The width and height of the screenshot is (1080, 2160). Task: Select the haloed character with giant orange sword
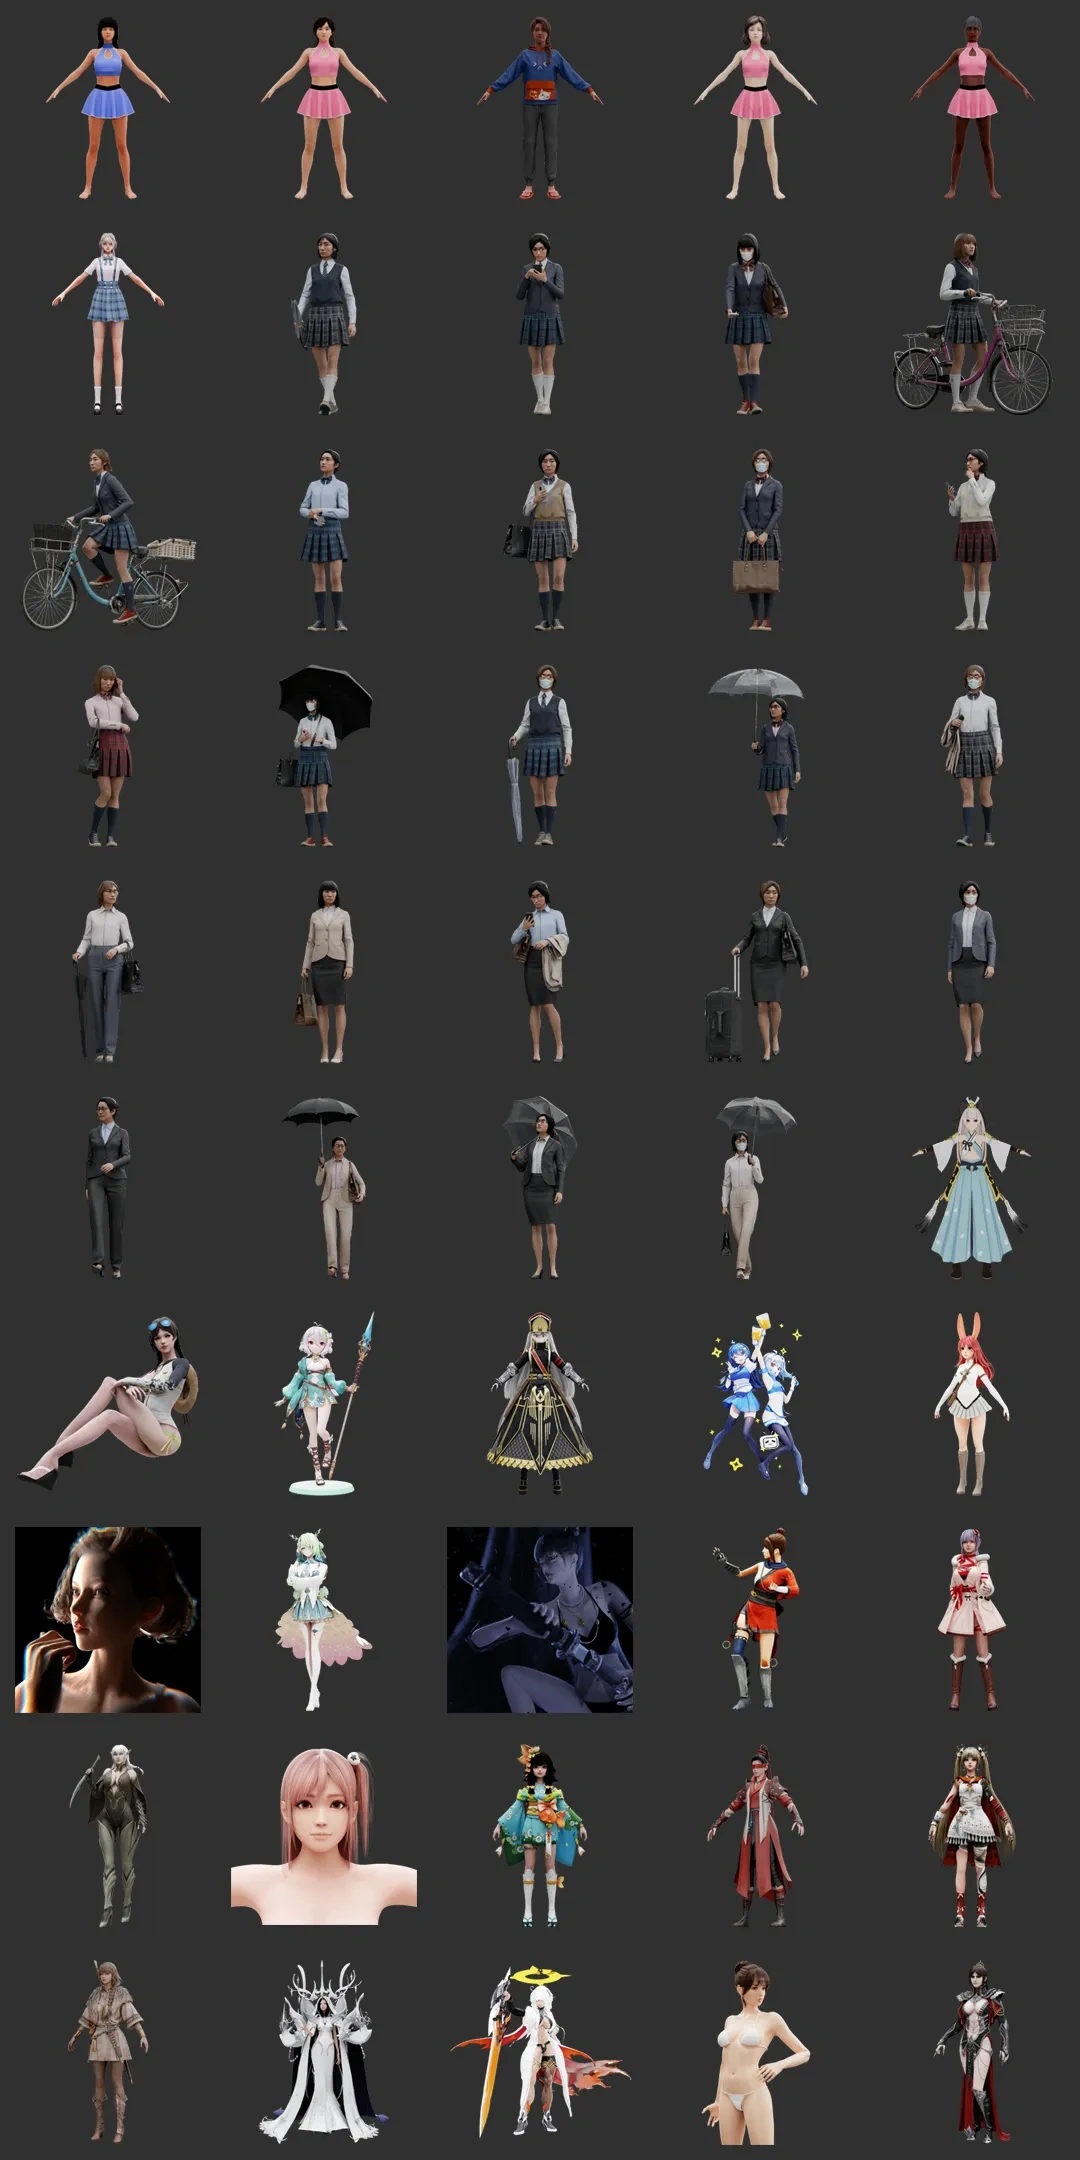(540, 2052)
